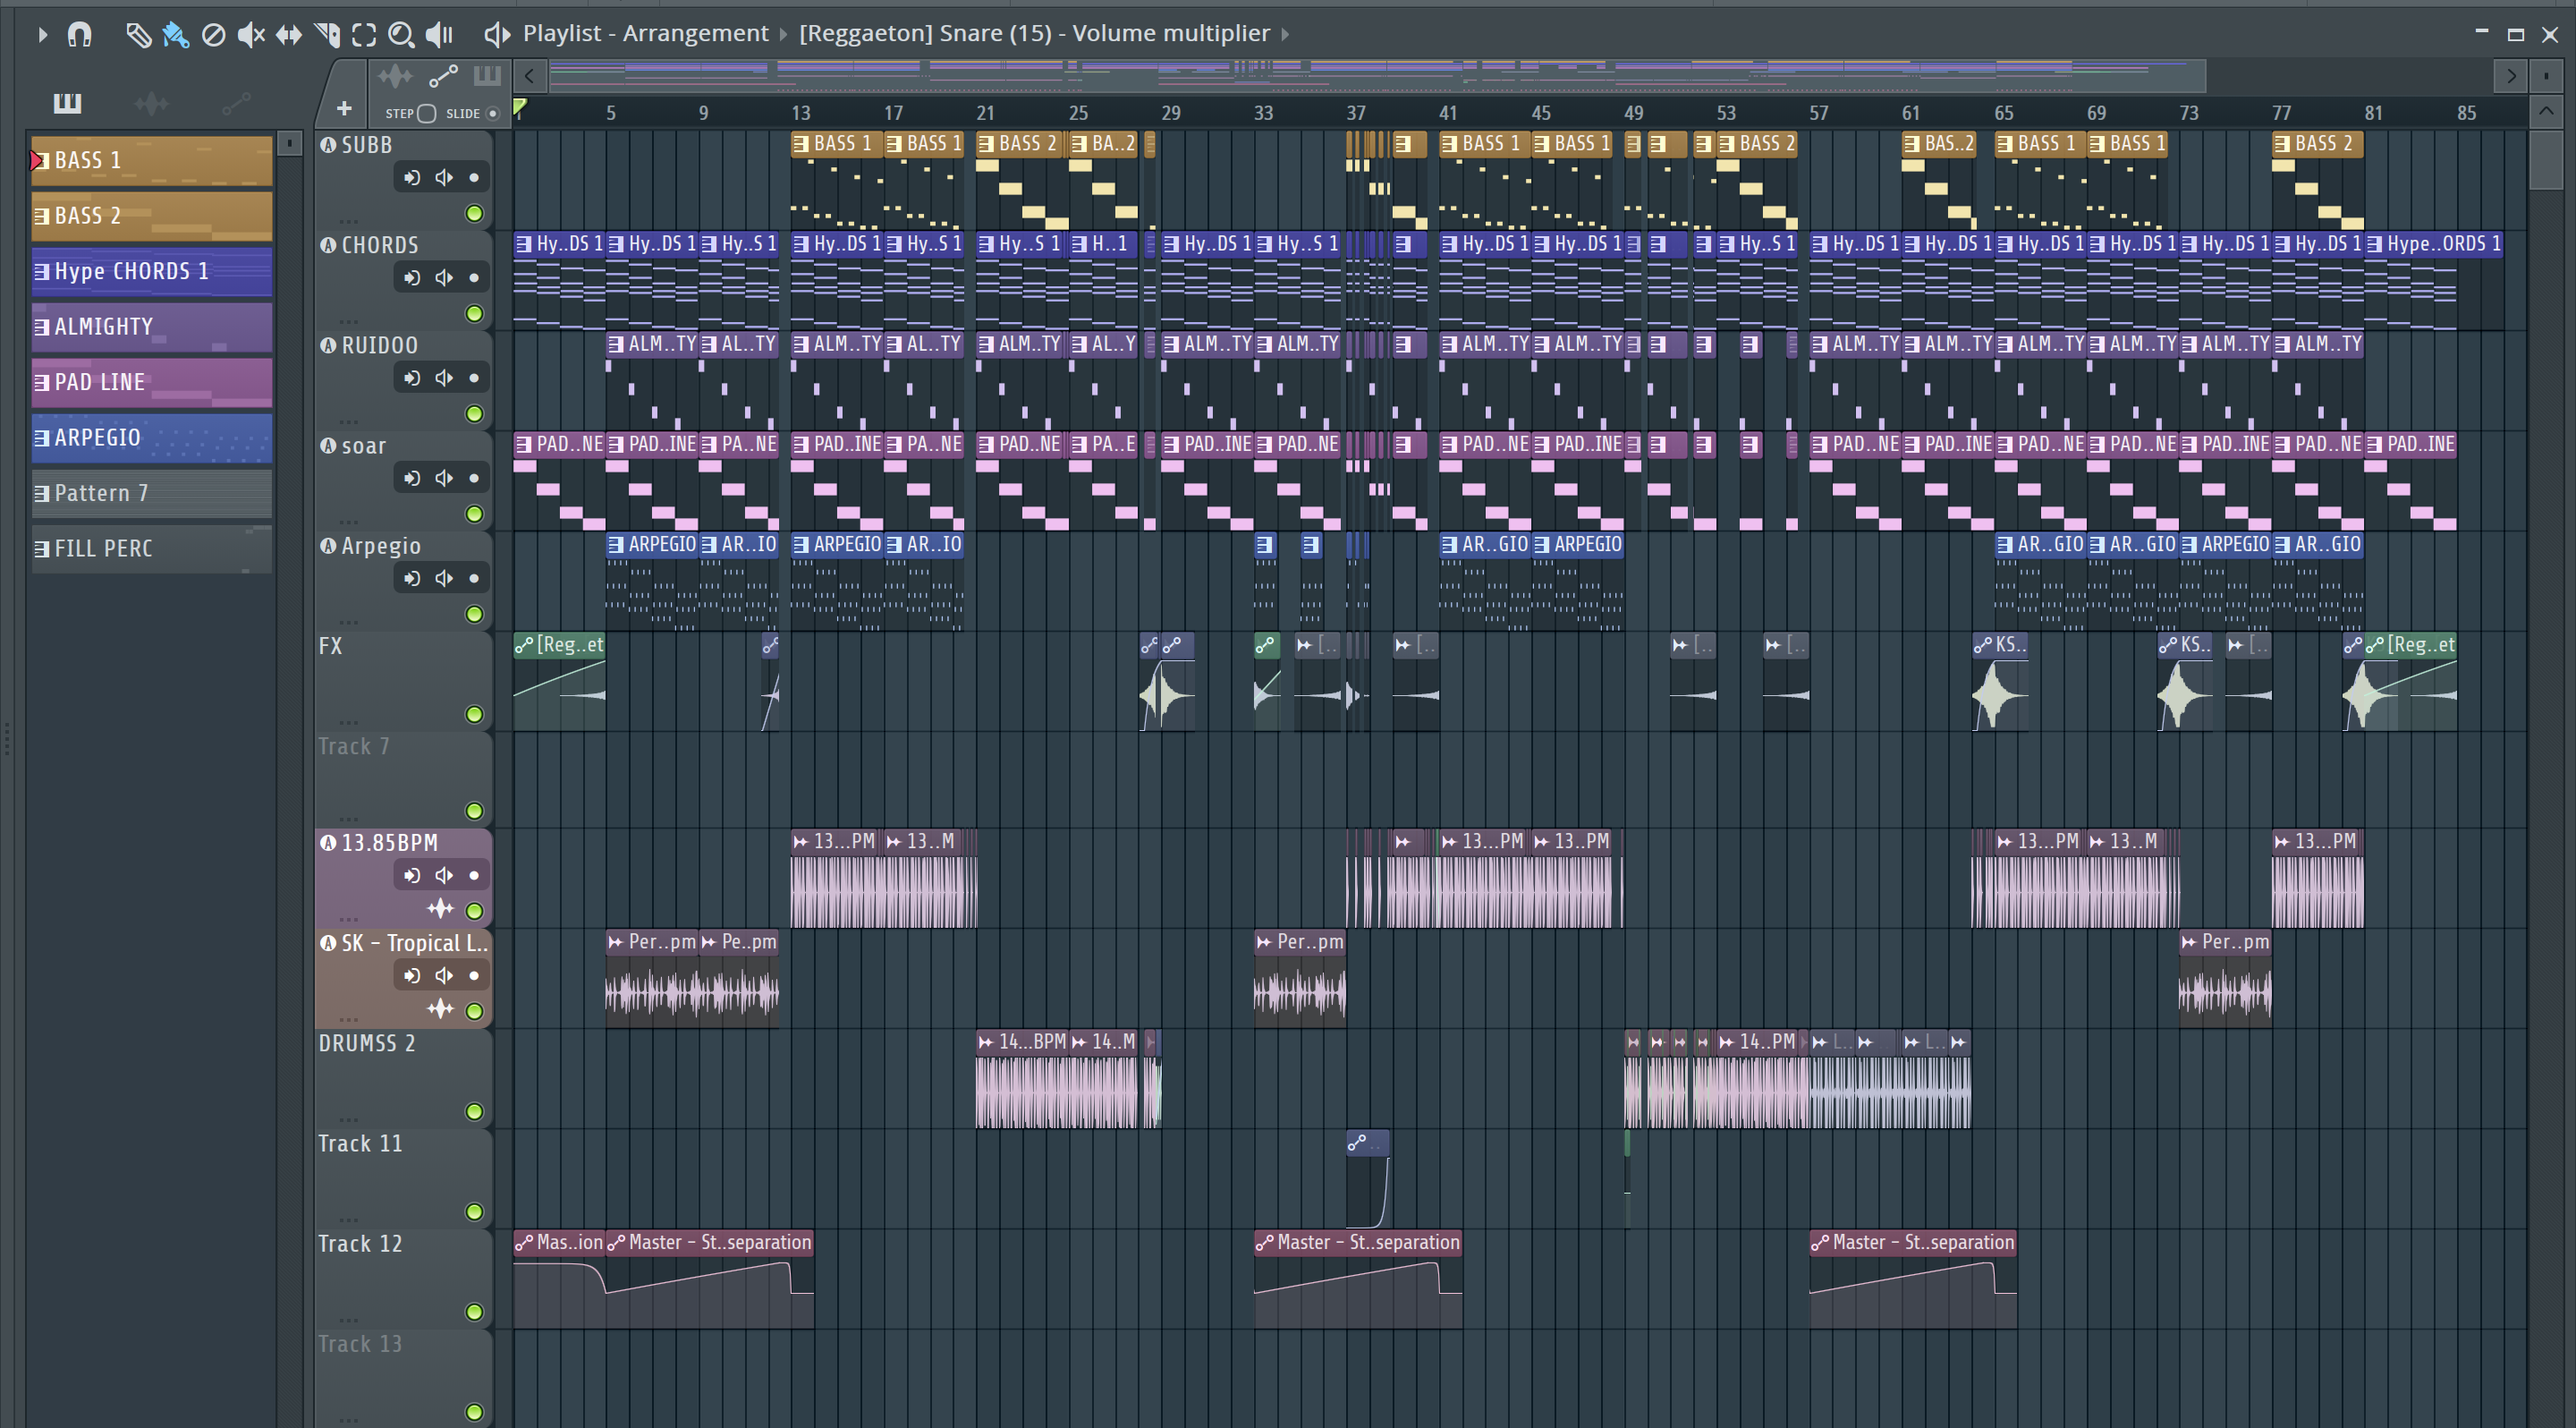The height and width of the screenshot is (1428, 2576).
Task: Click the timeline start marker at bar 1
Action: tap(519, 108)
